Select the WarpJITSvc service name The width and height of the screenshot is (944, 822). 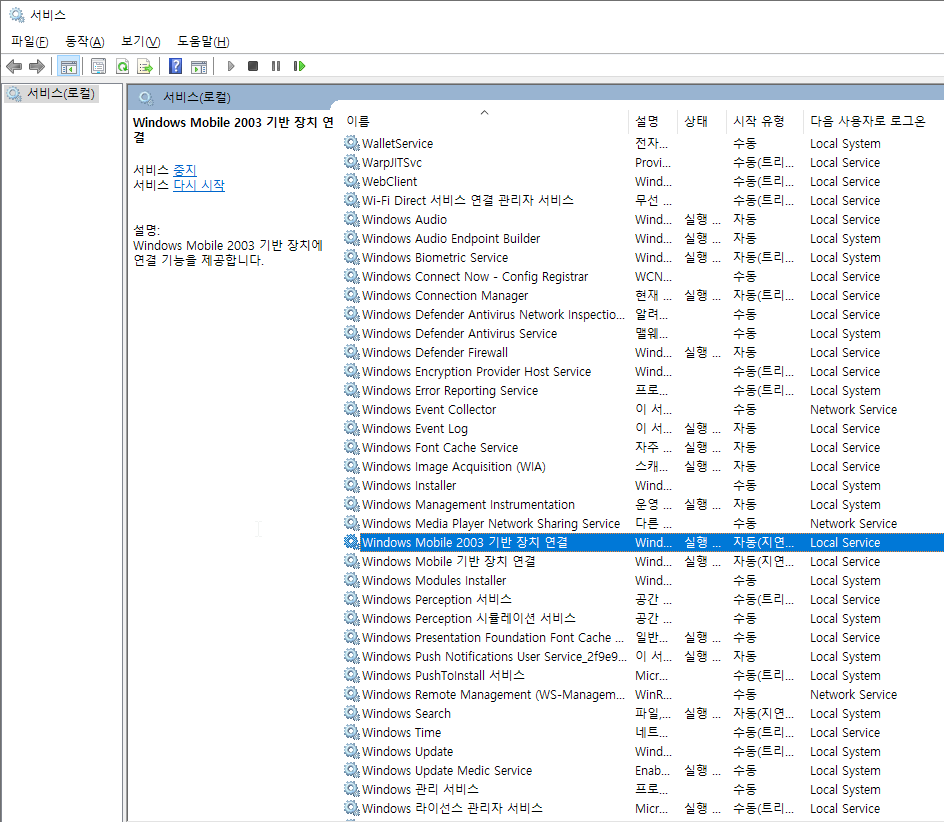pos(392,163)
